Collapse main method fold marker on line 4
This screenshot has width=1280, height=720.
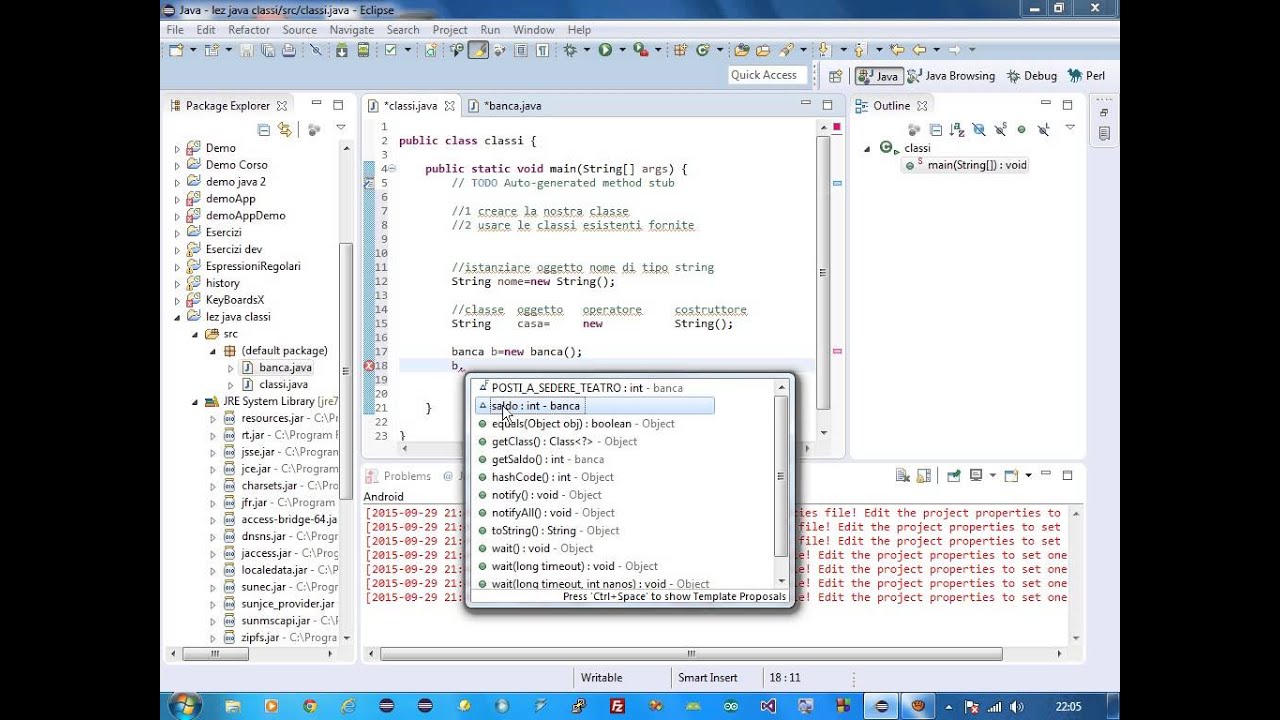[x=392, y=169]
